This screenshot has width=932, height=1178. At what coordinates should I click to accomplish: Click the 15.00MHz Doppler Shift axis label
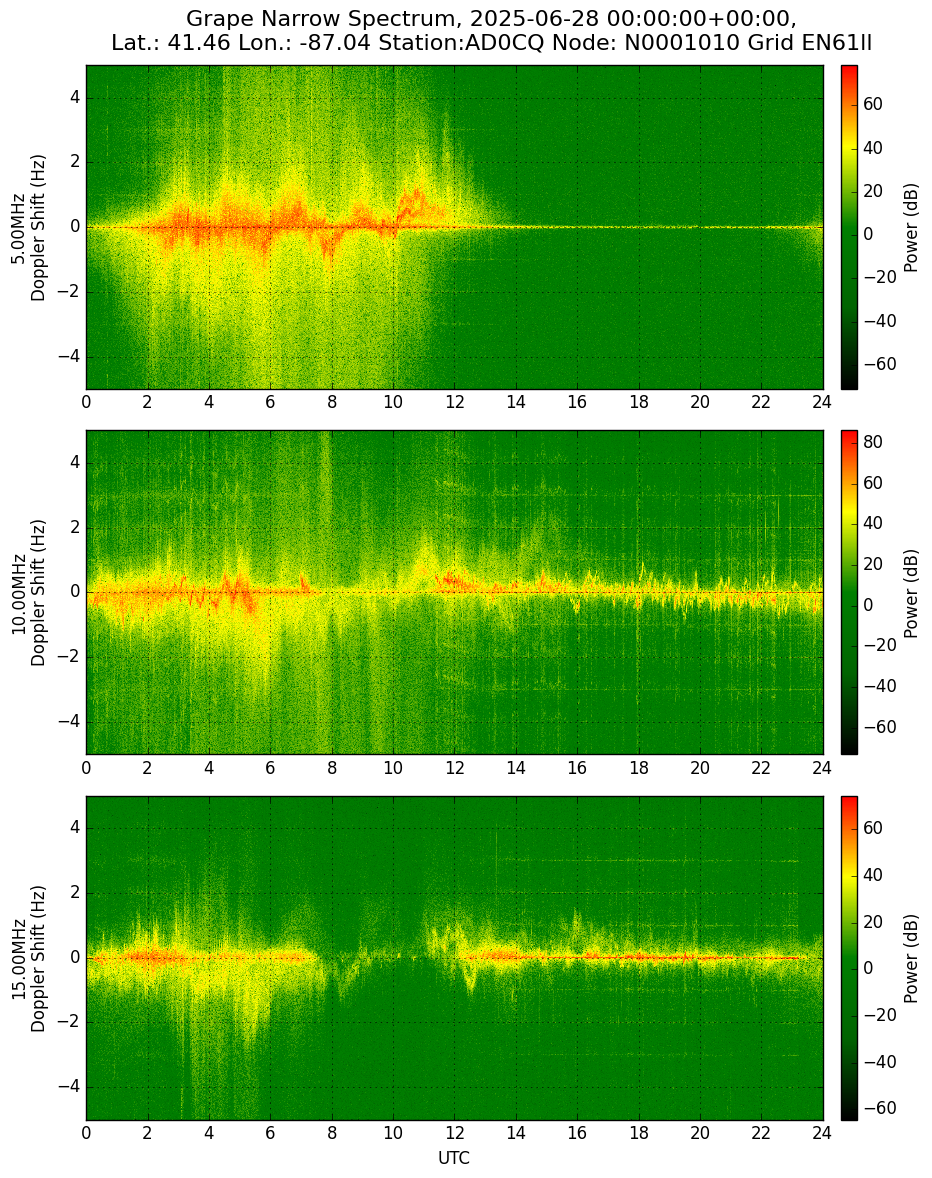click(28, 959)
